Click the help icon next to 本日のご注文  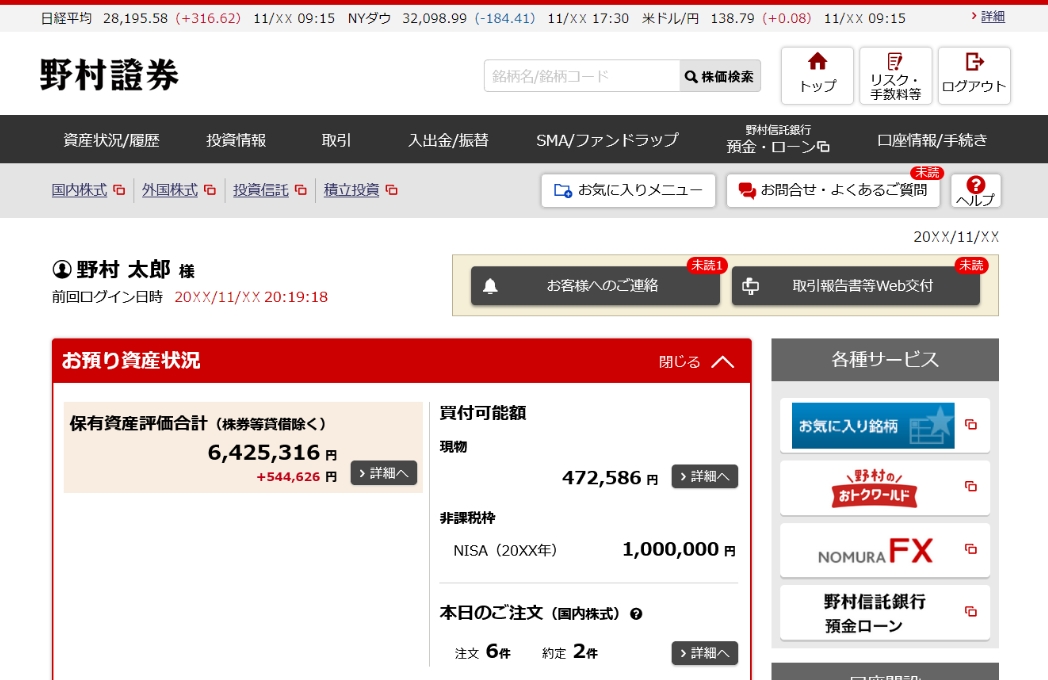(636, 614)
